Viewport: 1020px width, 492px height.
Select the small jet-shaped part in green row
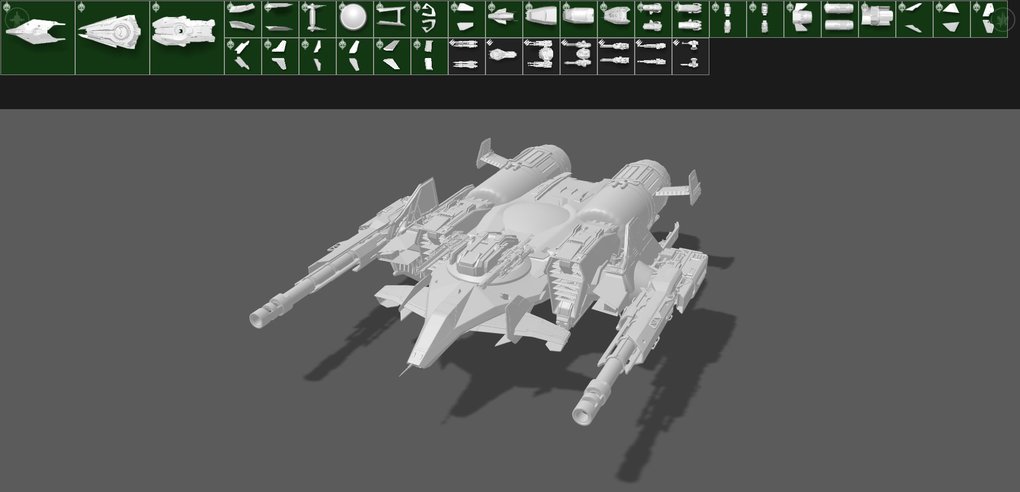point(505,19)
